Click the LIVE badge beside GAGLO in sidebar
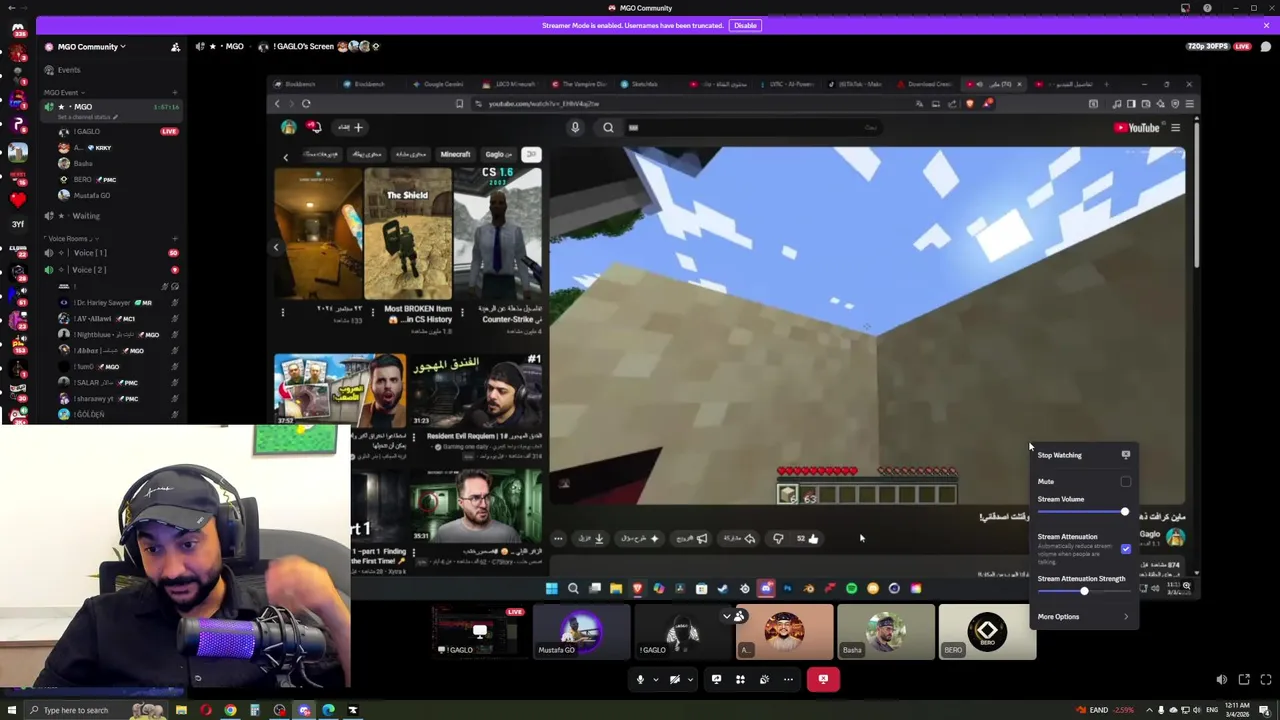 point(169,131)
